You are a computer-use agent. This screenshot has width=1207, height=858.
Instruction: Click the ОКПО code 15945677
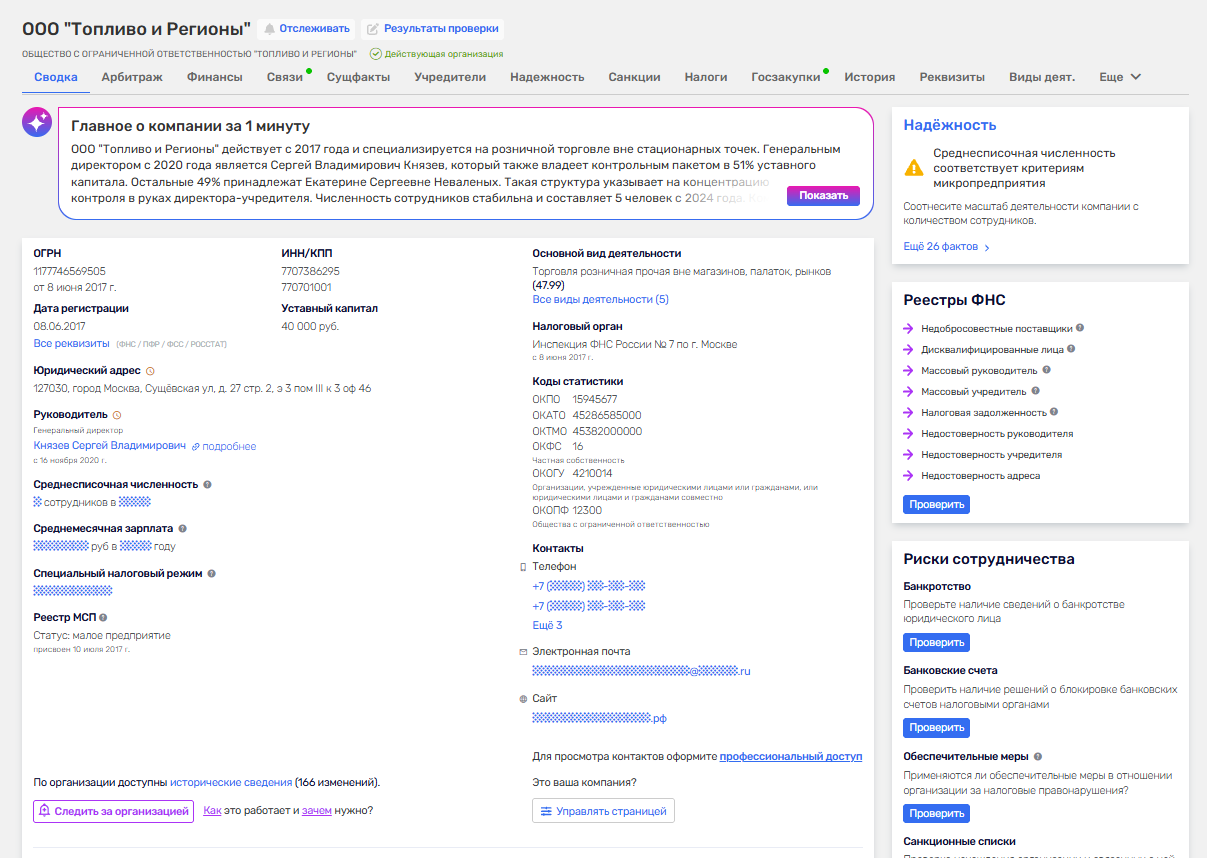(595, 399)
